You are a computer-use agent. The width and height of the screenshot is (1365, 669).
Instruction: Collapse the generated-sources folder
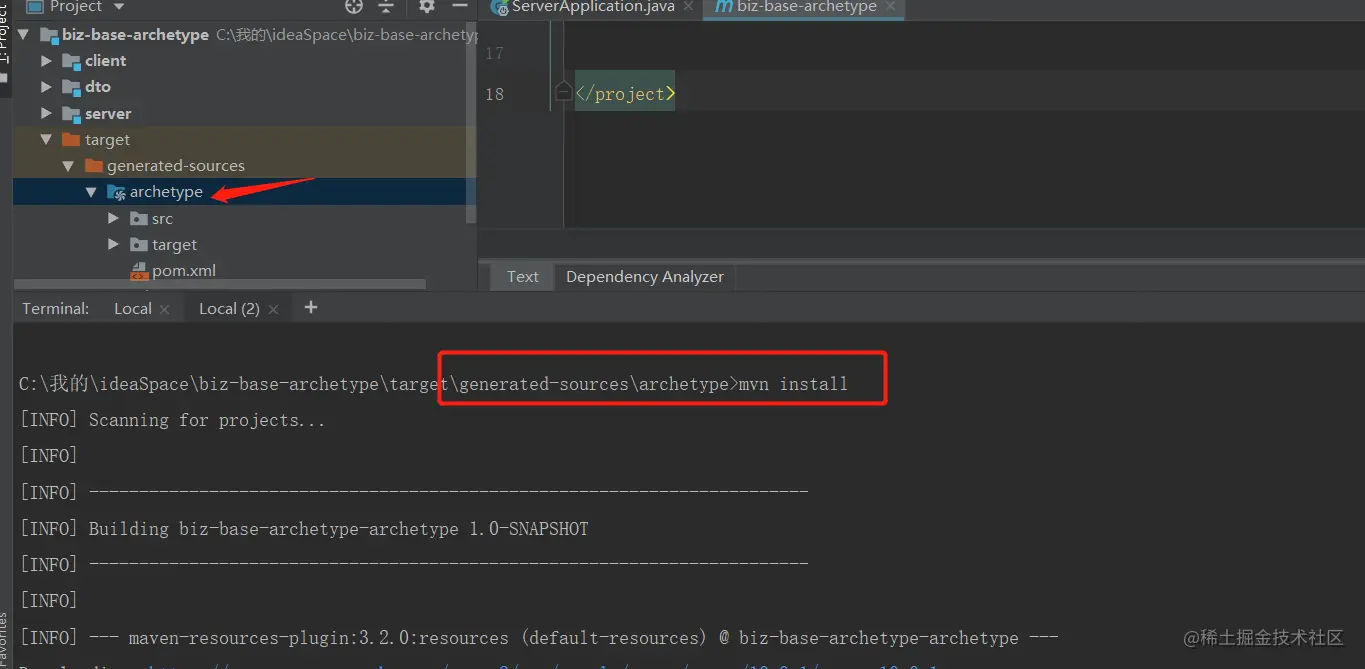68,166
